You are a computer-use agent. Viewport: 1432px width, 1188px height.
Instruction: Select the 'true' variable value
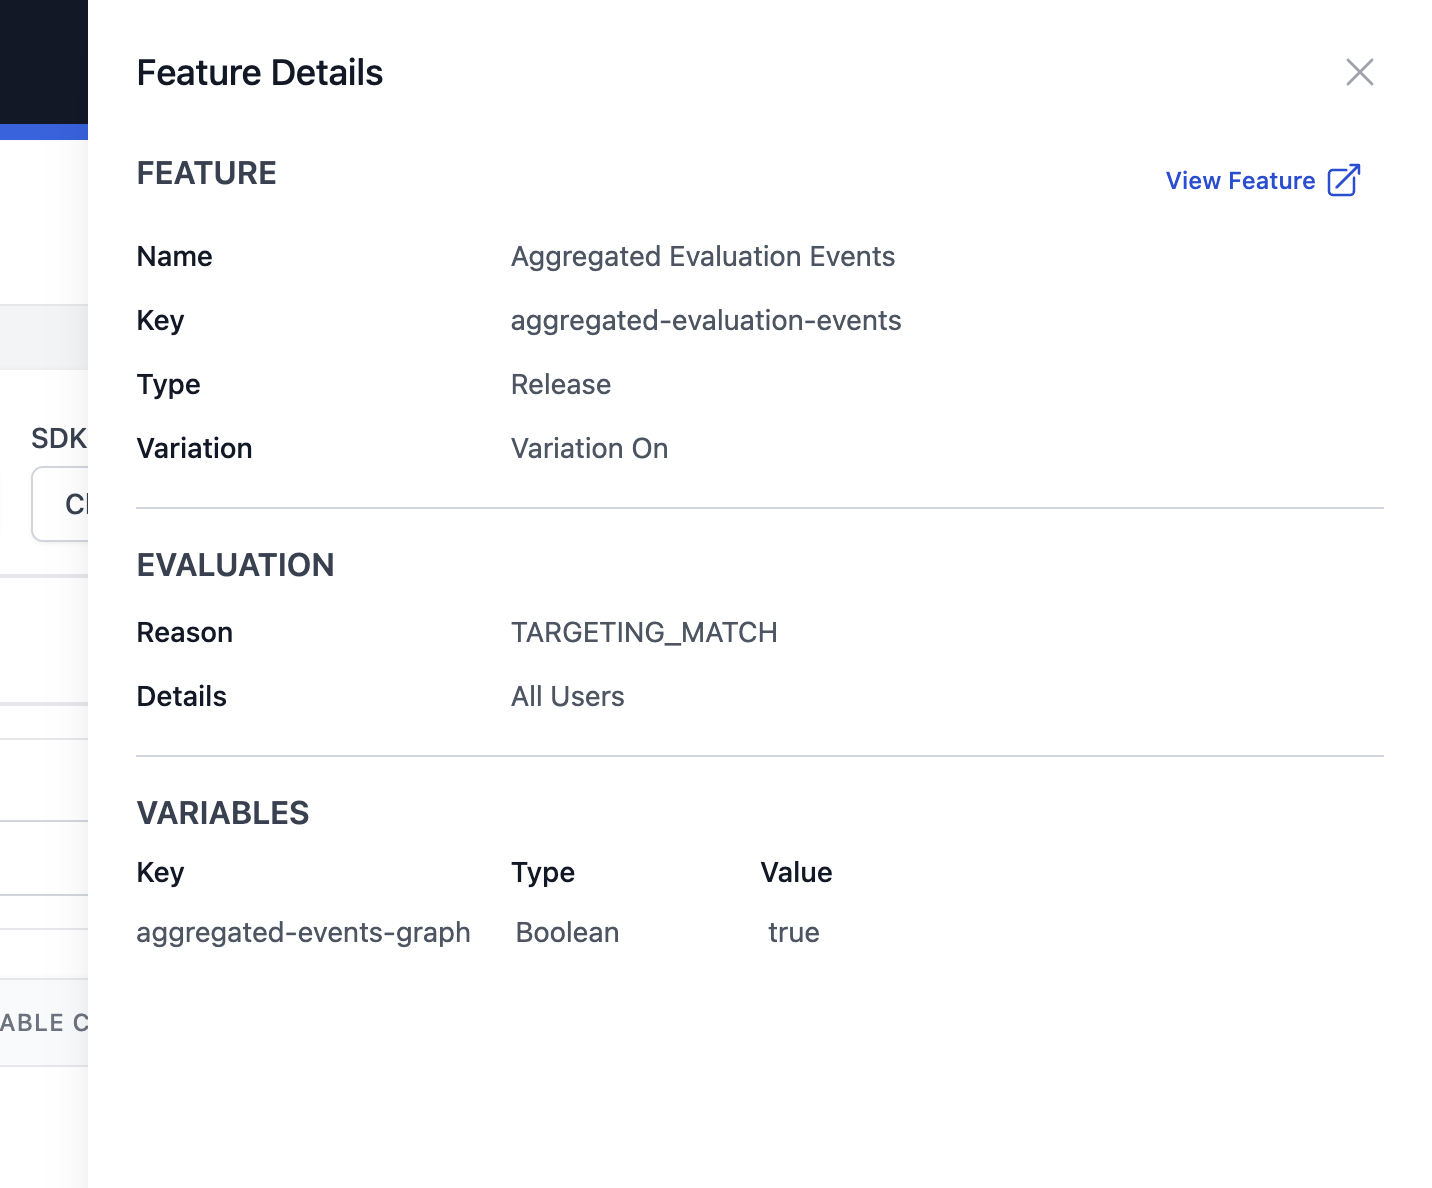(793, 933)
